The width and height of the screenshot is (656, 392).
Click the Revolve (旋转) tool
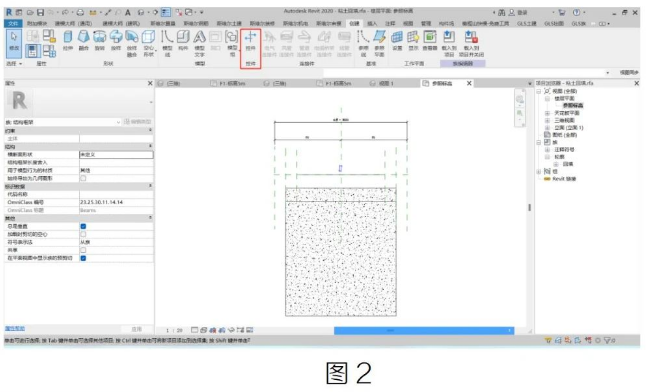coord(100,41)
